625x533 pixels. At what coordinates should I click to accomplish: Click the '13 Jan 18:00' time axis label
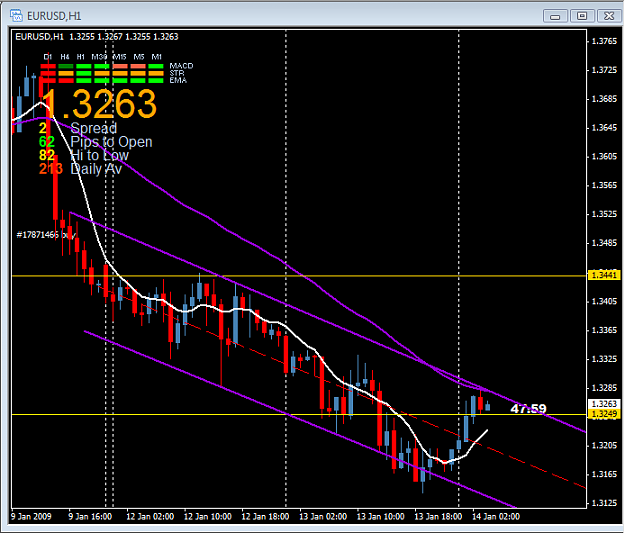[438, 517]
